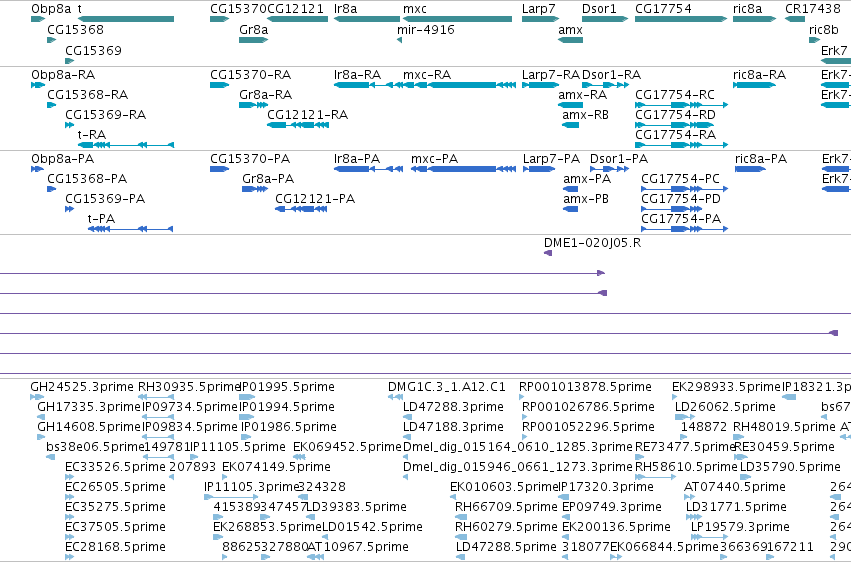Select the Gr8a-RA transcript label
This screenshot has height=562, width=851.
pos(265,95)
